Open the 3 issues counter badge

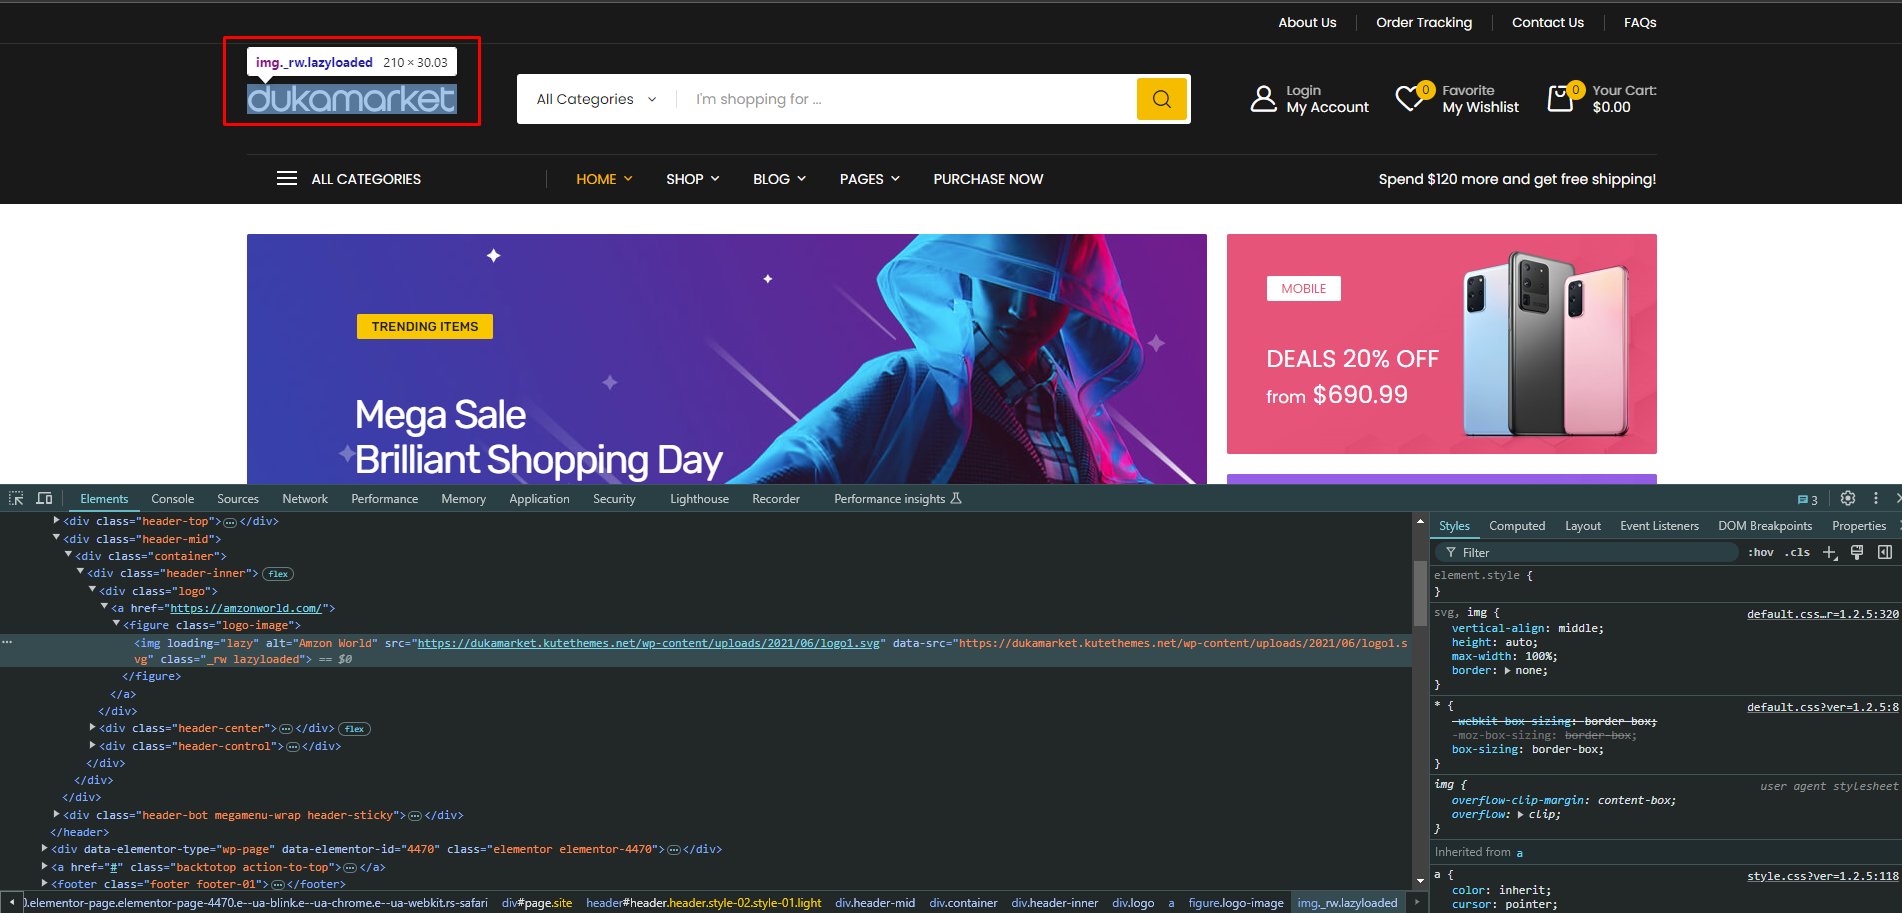[1807, 500]
